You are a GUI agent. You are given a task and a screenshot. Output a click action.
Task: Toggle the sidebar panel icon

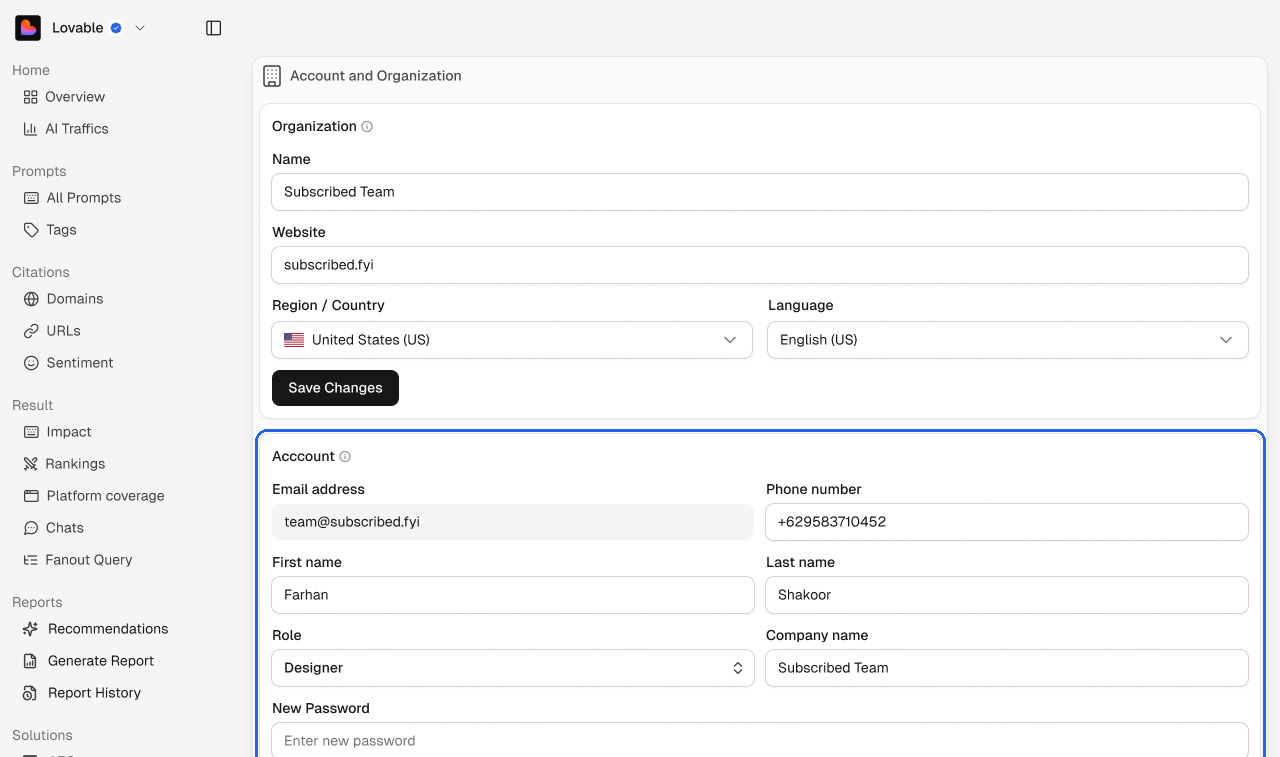213,28
